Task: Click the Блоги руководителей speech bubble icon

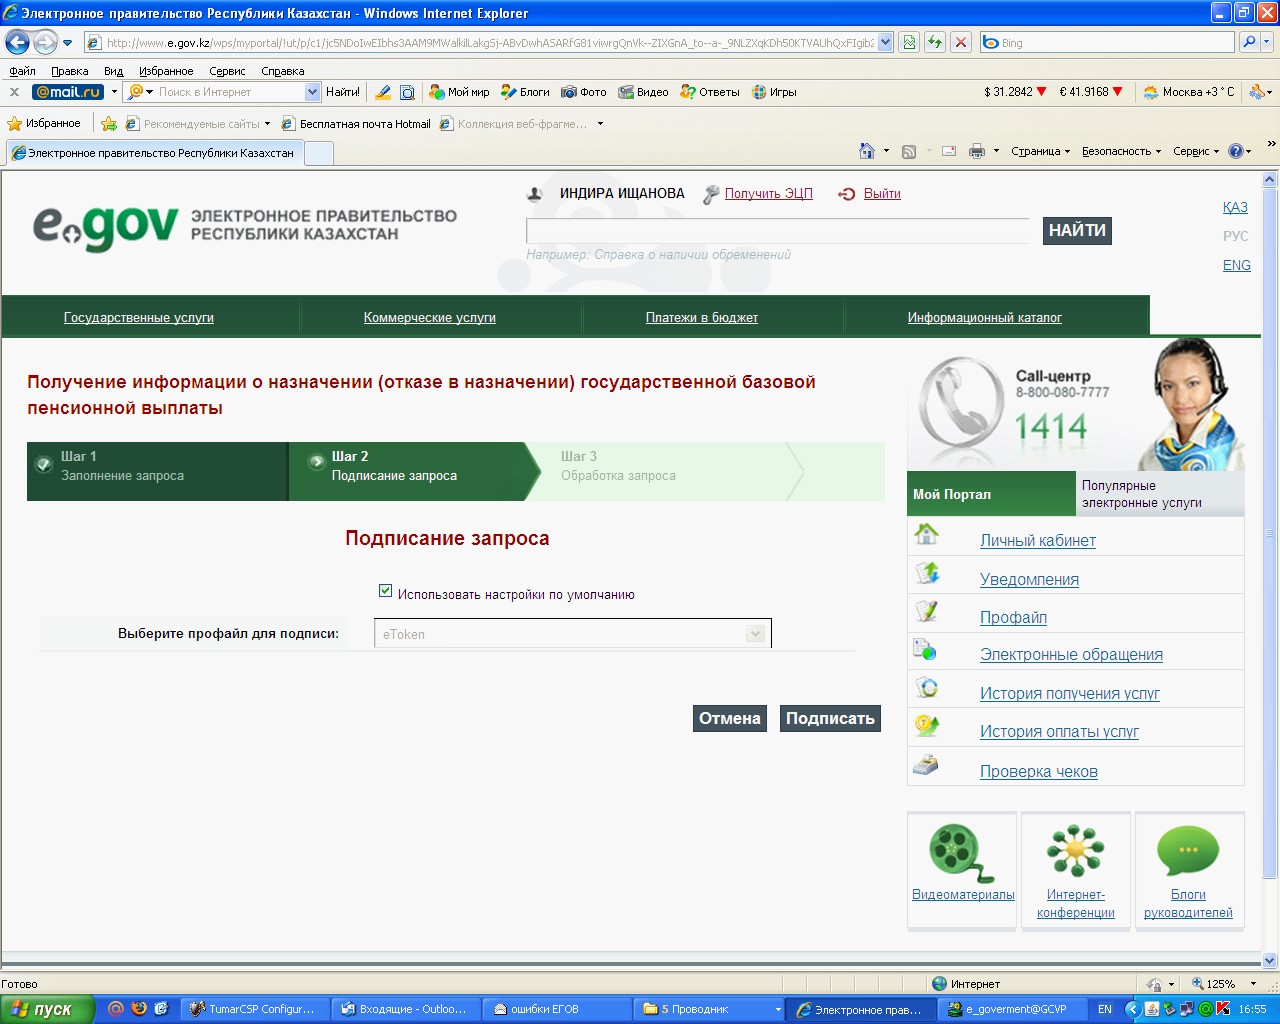Action: click(1188, 851)
